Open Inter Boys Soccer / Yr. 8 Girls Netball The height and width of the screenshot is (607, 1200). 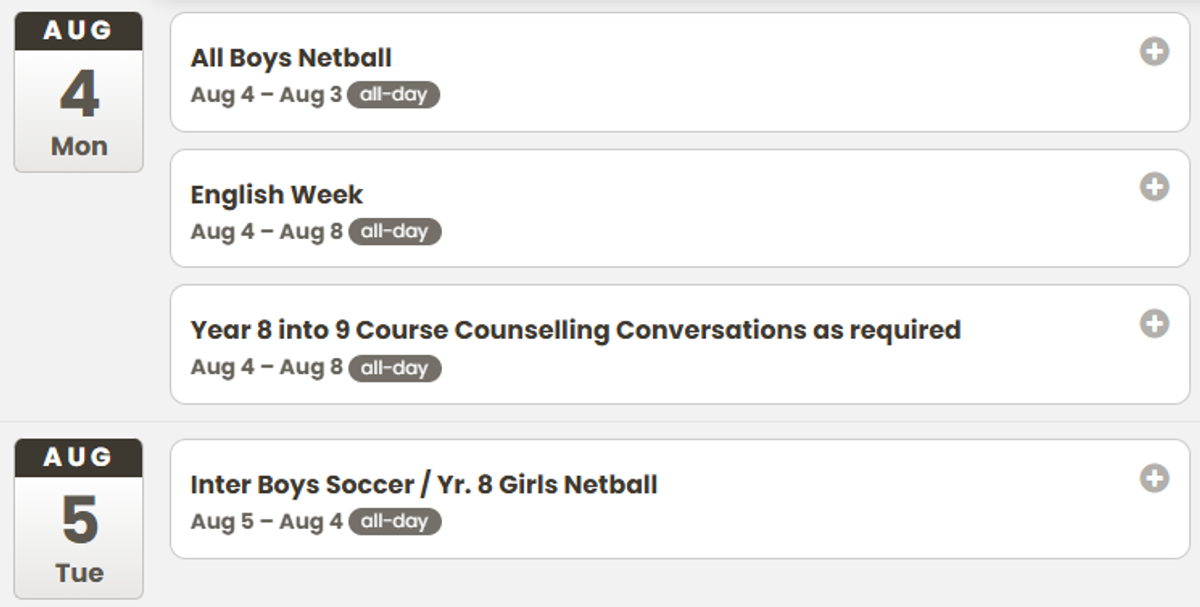click(424, 485)
